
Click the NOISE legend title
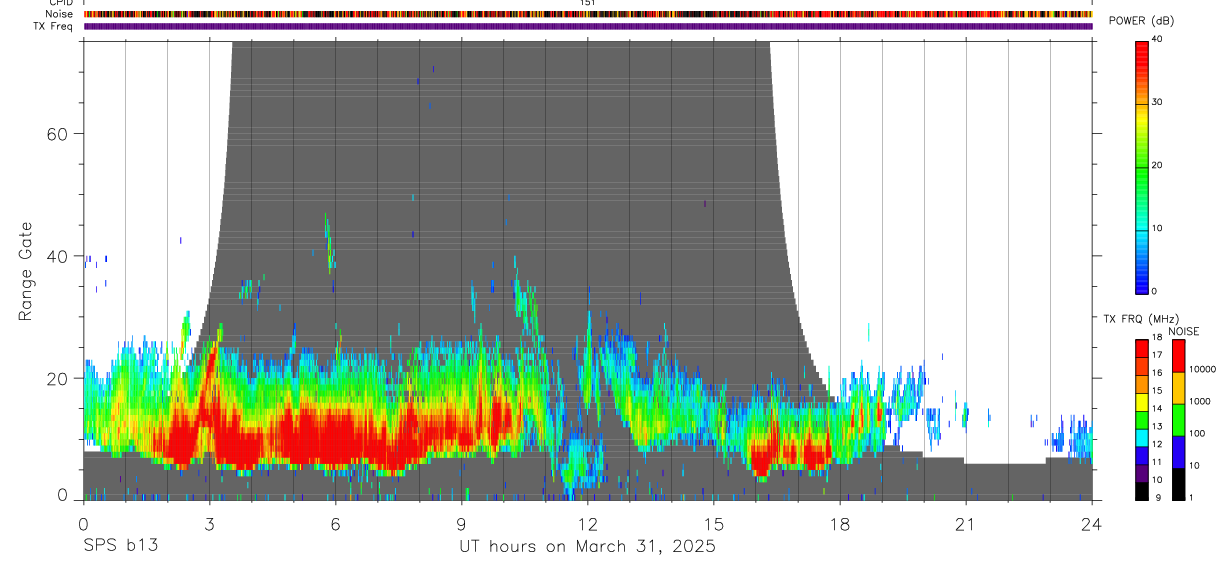click(x=1184, y=331)
